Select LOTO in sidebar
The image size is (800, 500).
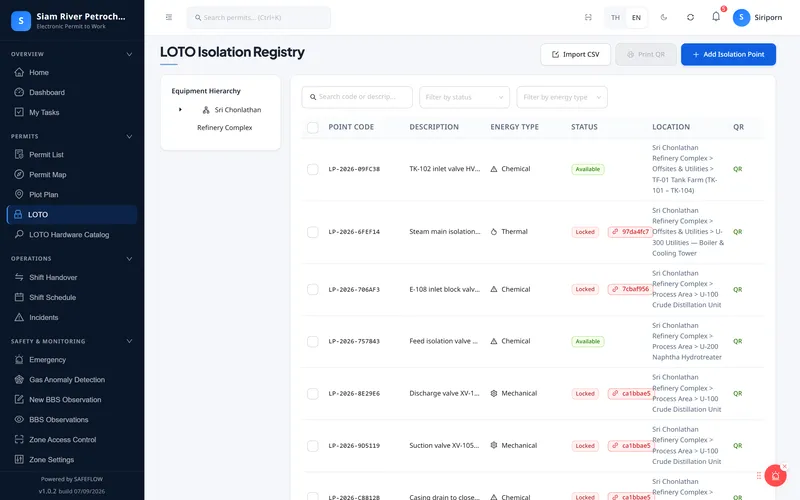pos(72,215)
